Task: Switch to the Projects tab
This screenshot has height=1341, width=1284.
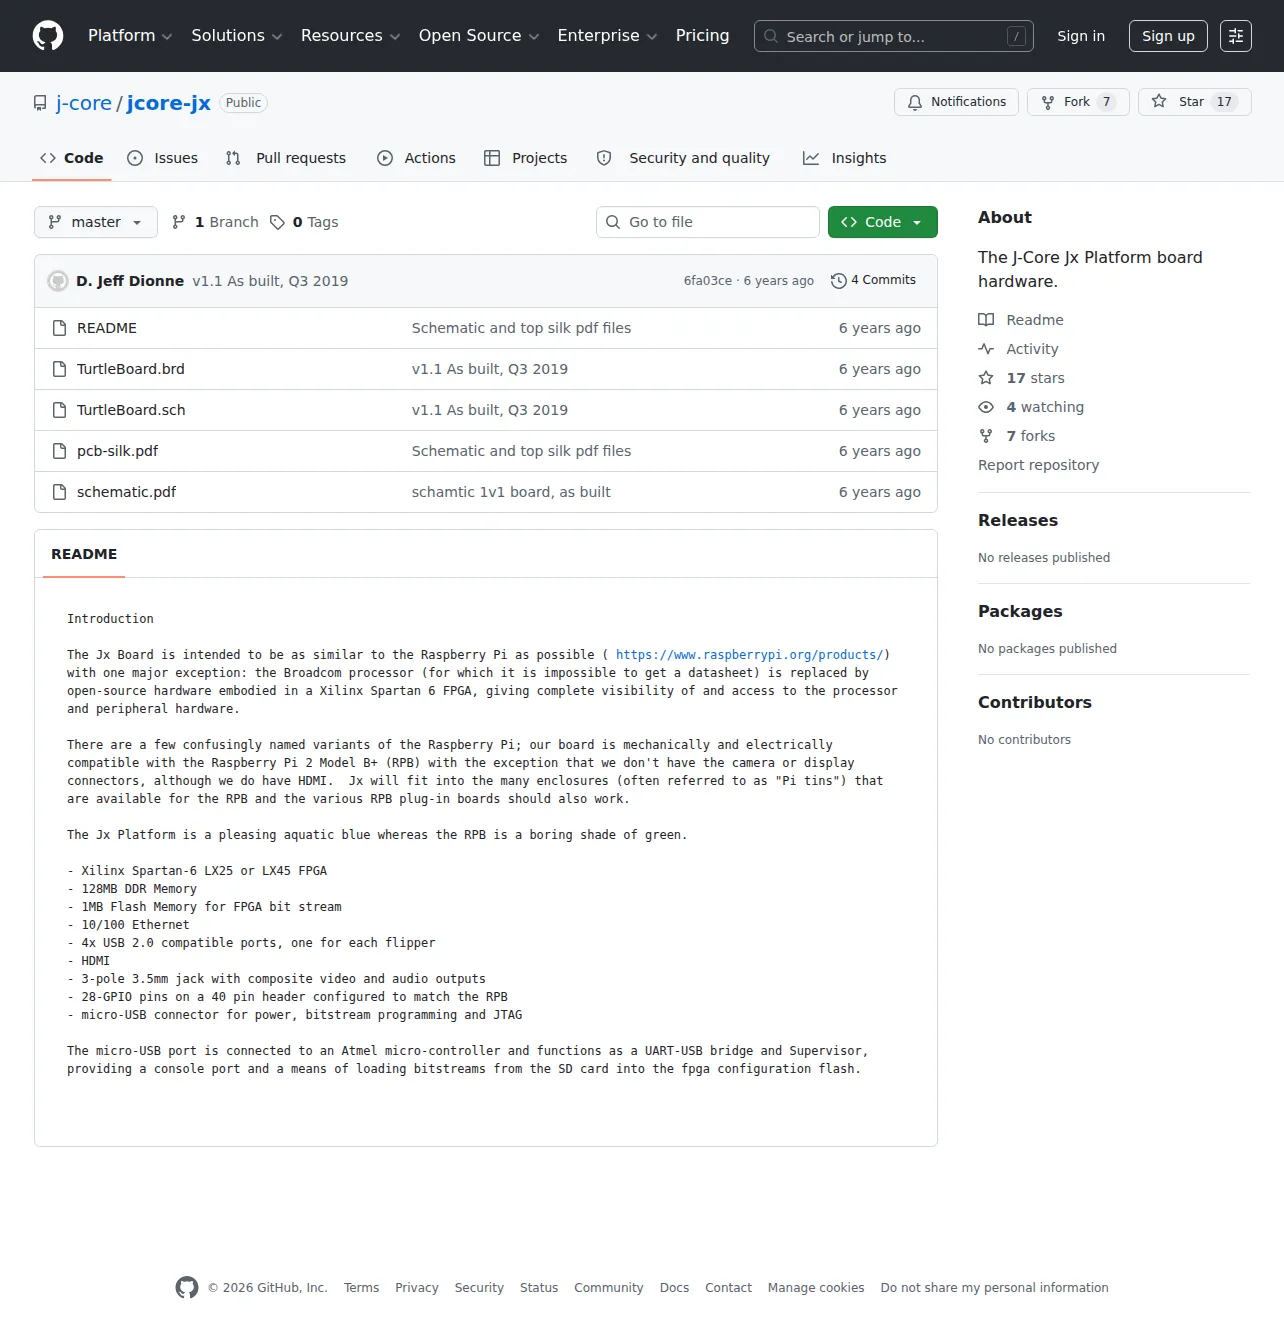Action: pyautogui.click(x=526, y=158)
